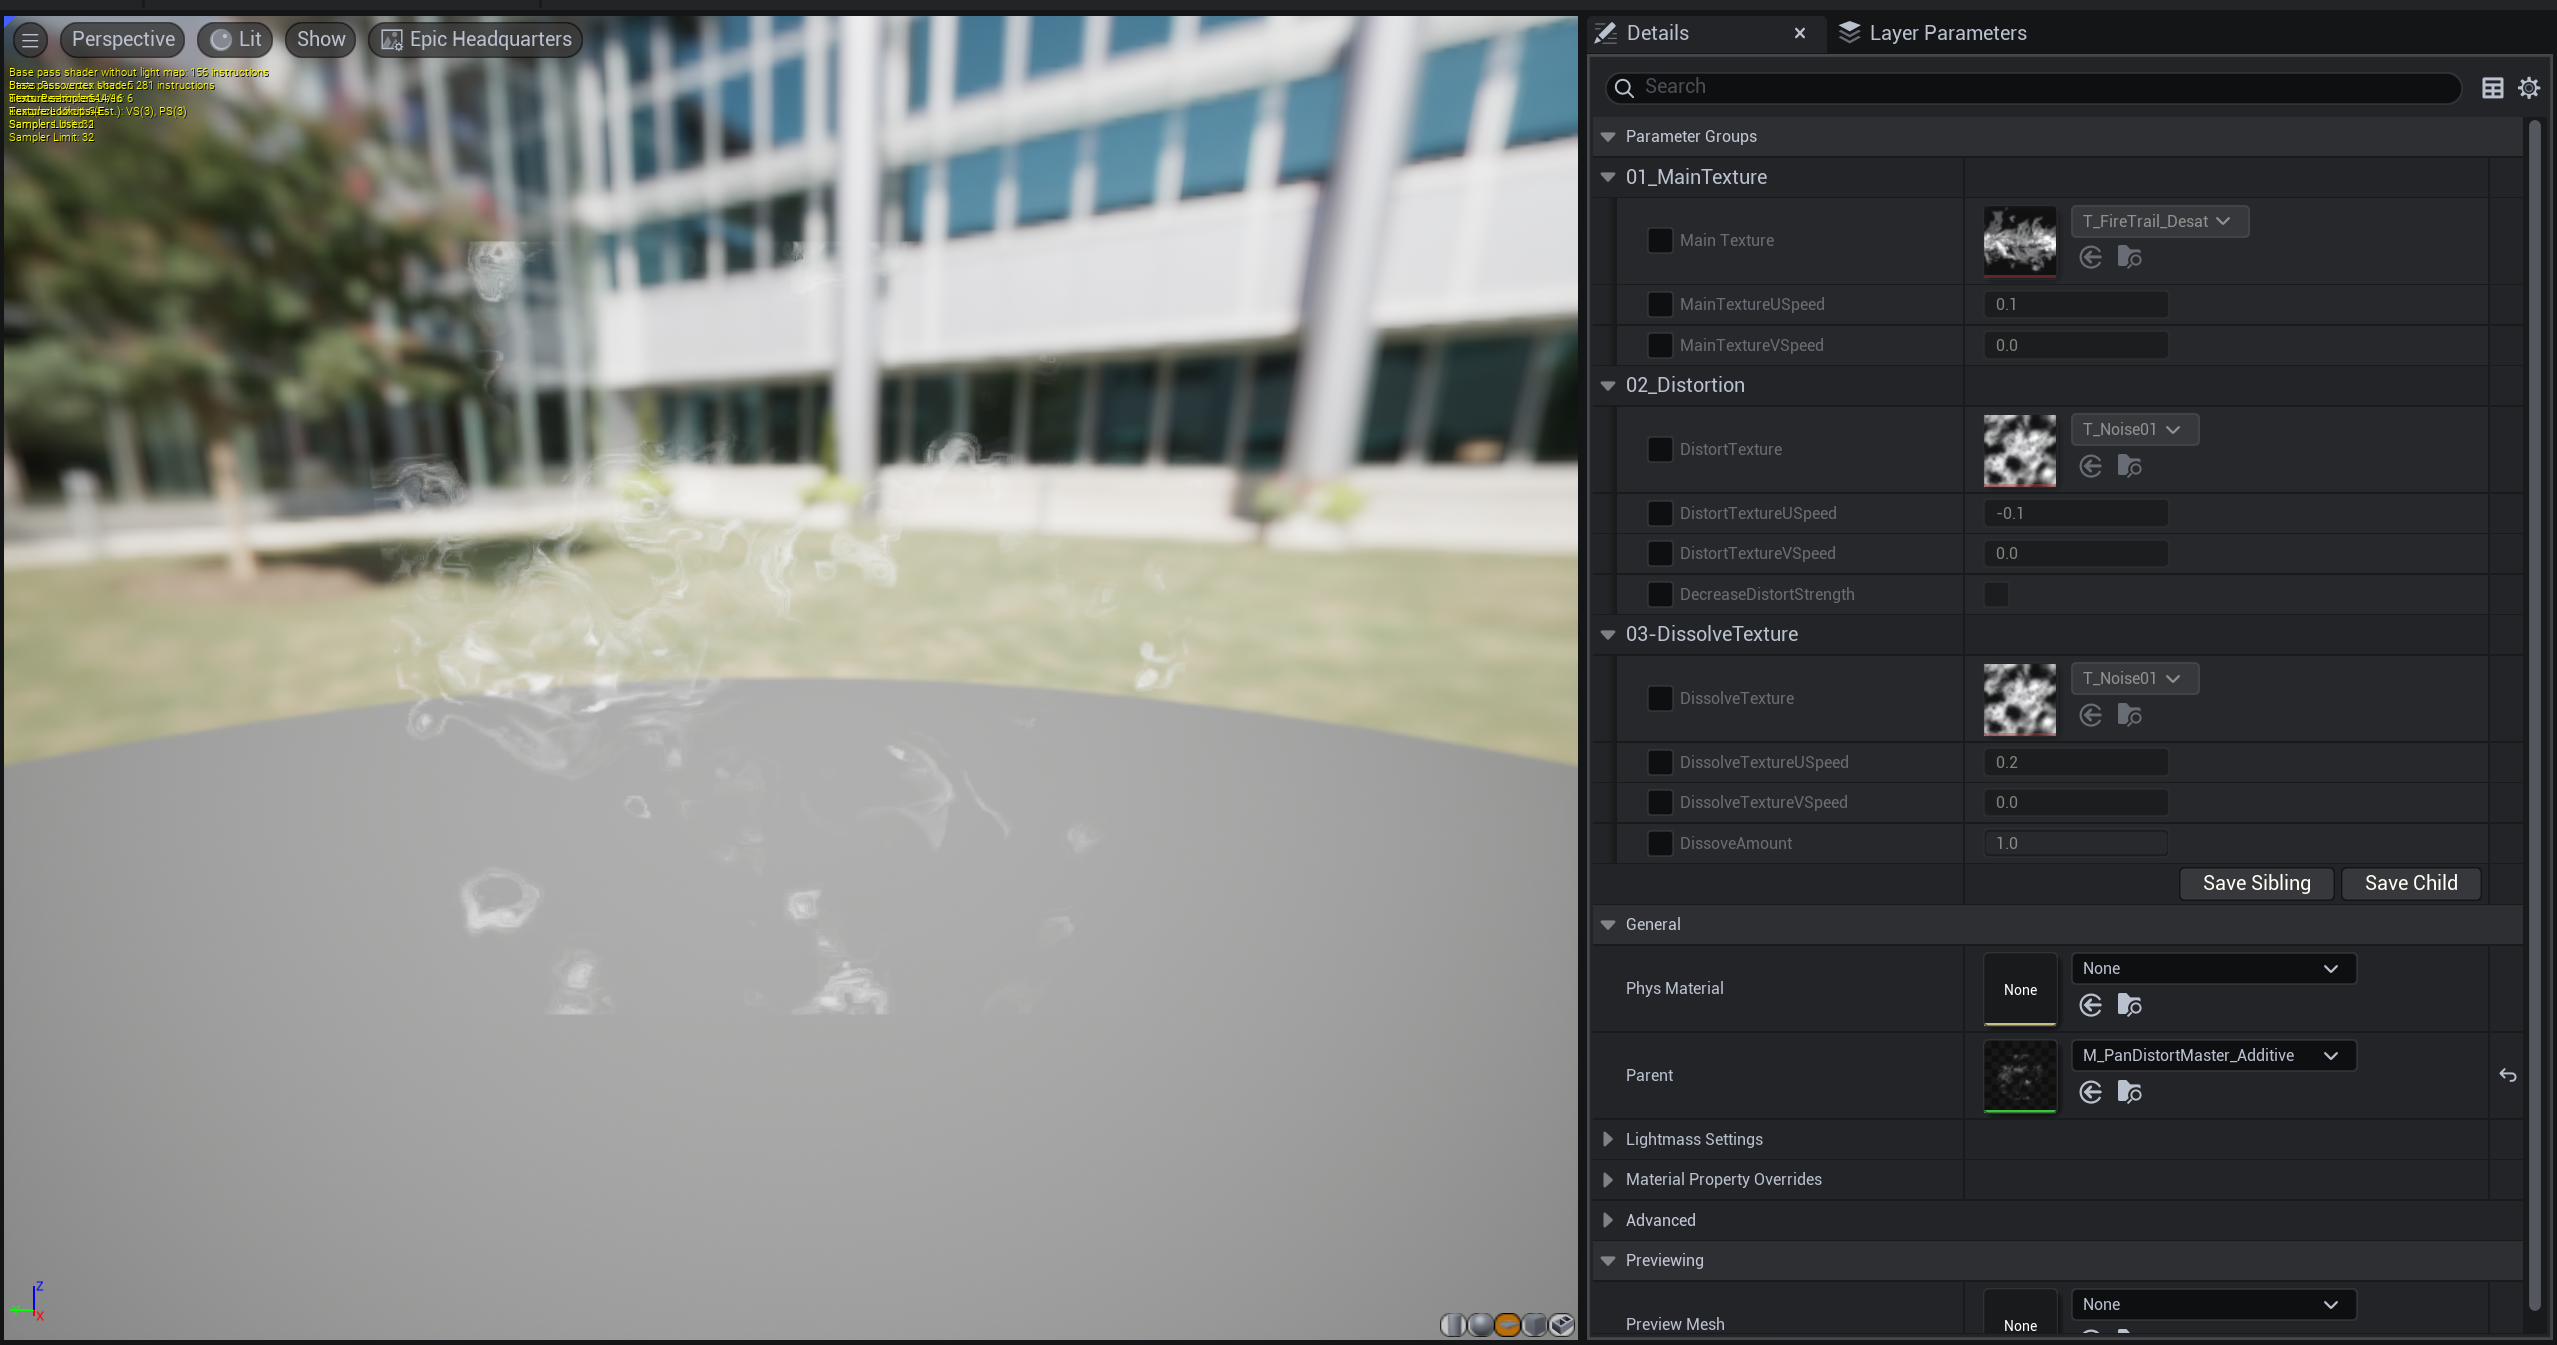Open viewport options hamburger menu
This screenshot has height=1345, width=2557.
[x=30, y=40]
